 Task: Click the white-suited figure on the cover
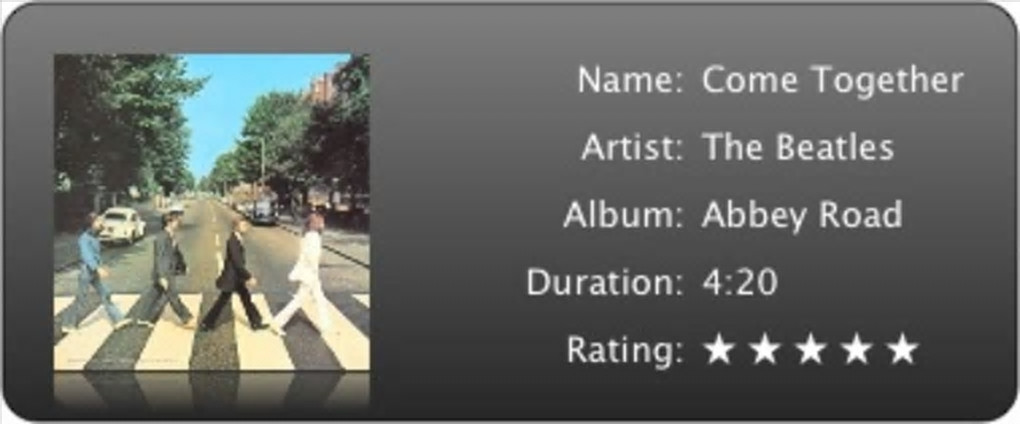click(306, 273)
